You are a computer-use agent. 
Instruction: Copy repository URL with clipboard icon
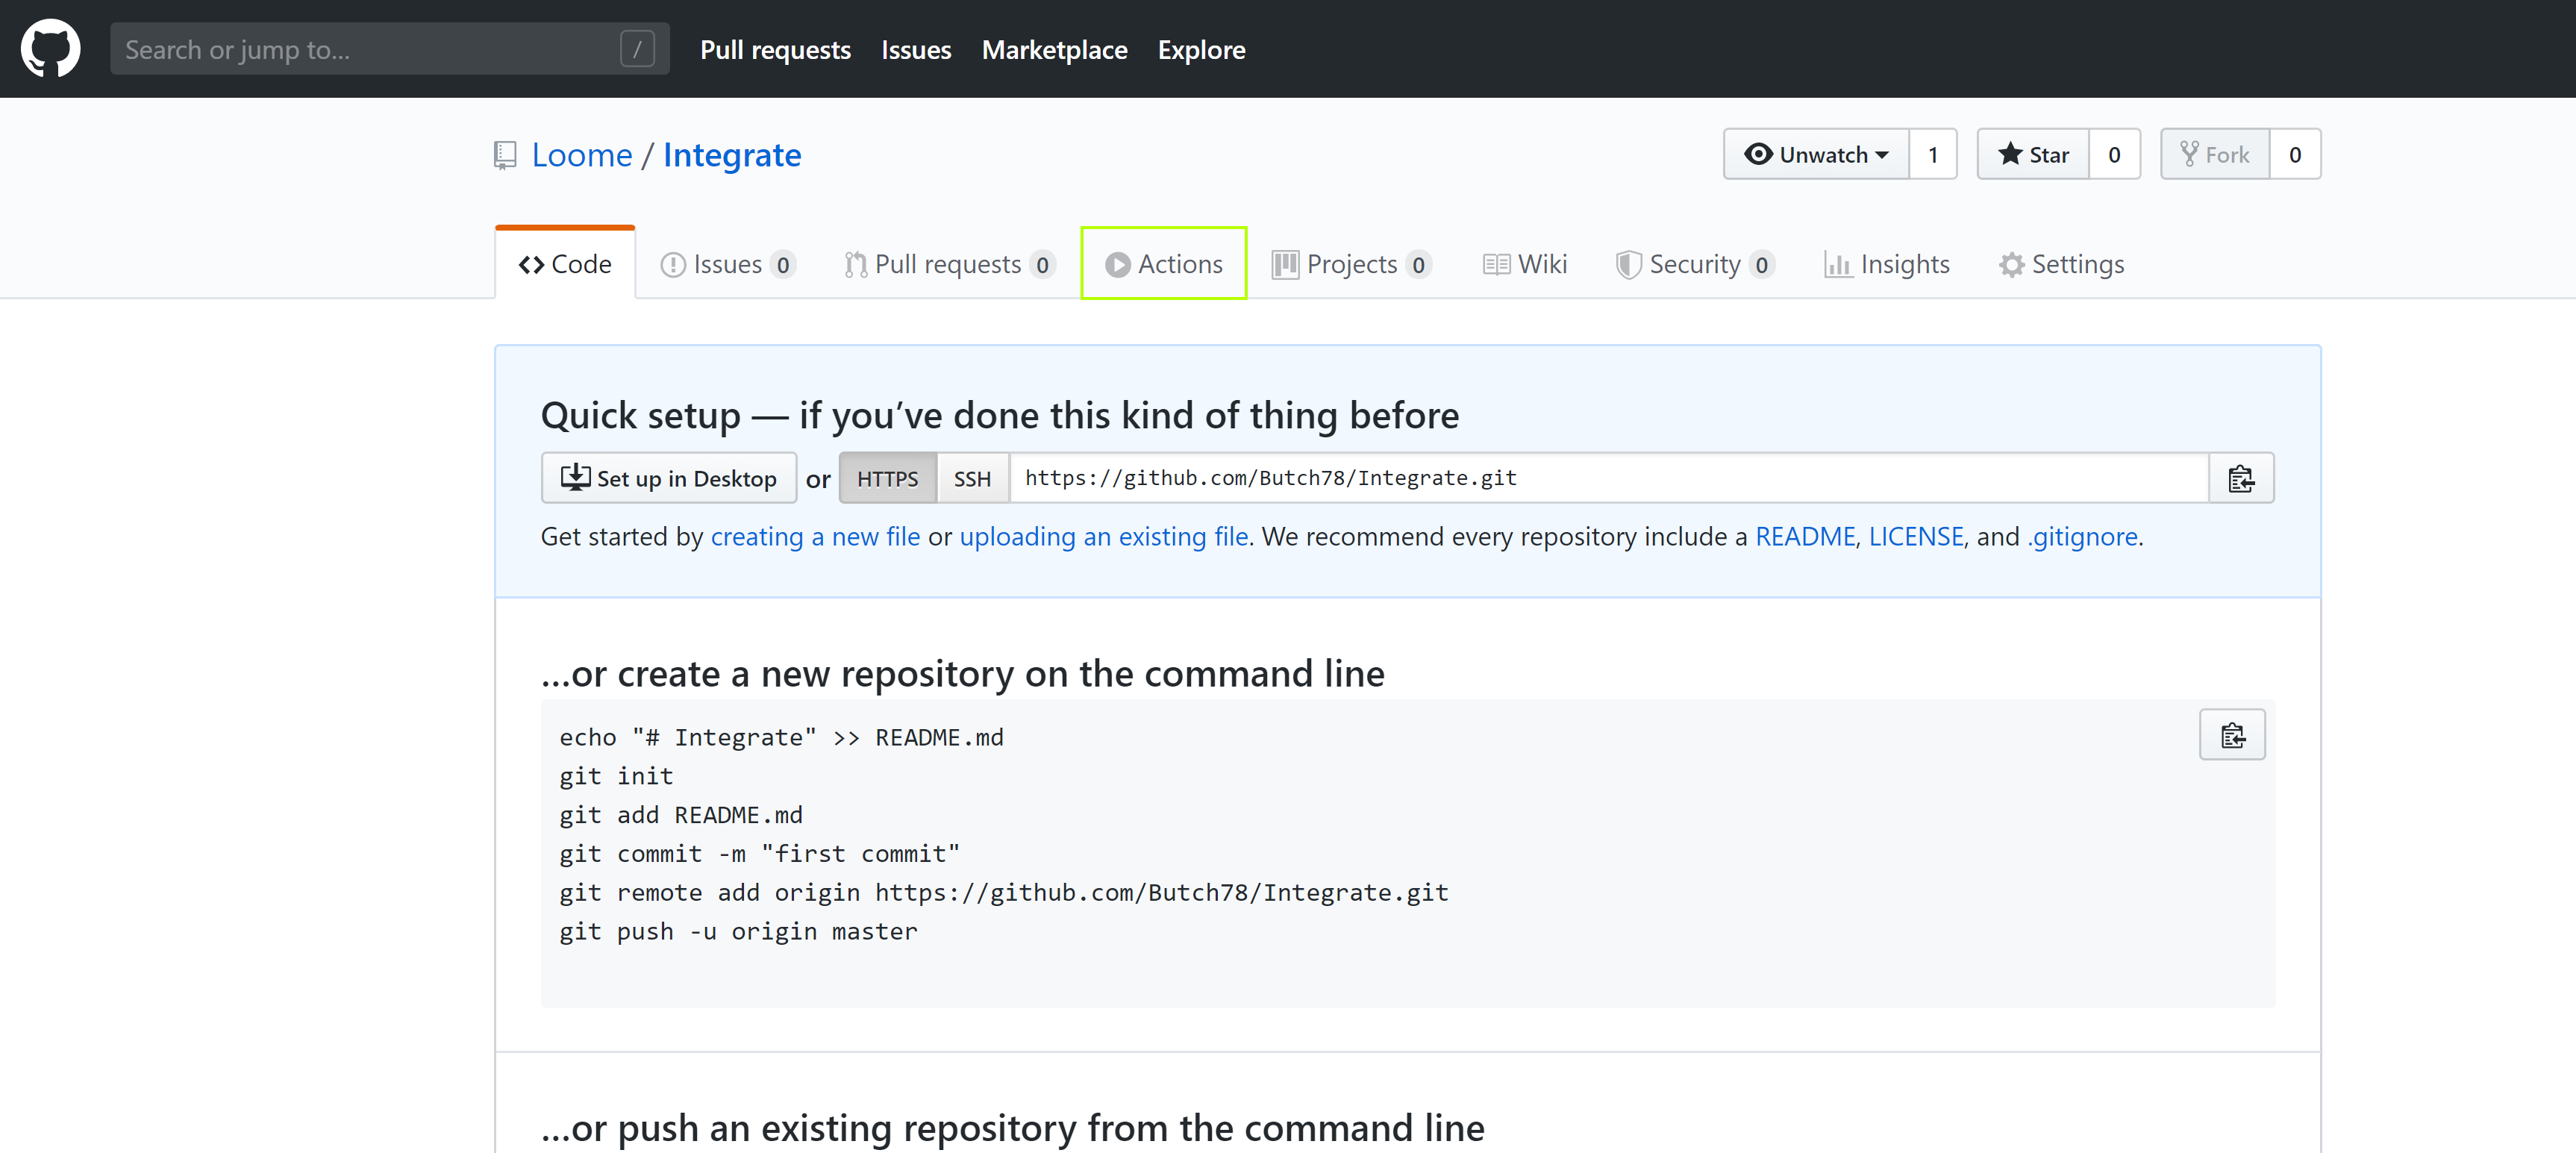coord(2241,478)
